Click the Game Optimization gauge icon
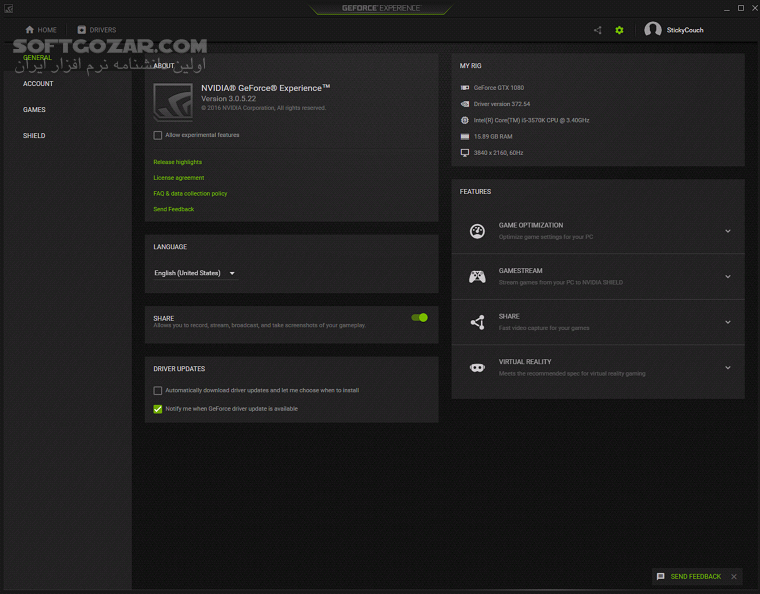Screen dimensions: 760x594 (477, 231)
